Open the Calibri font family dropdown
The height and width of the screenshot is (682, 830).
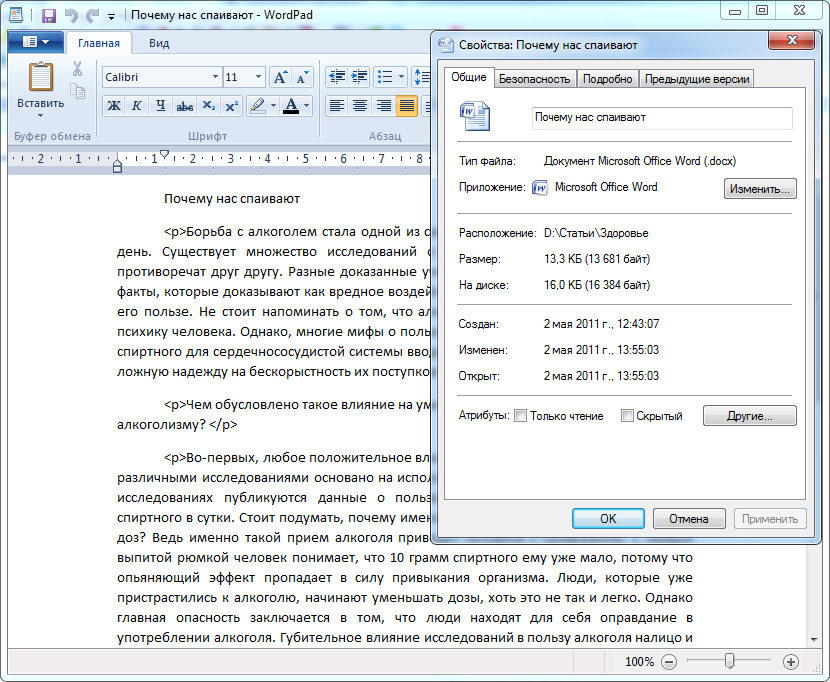[215, 77]
